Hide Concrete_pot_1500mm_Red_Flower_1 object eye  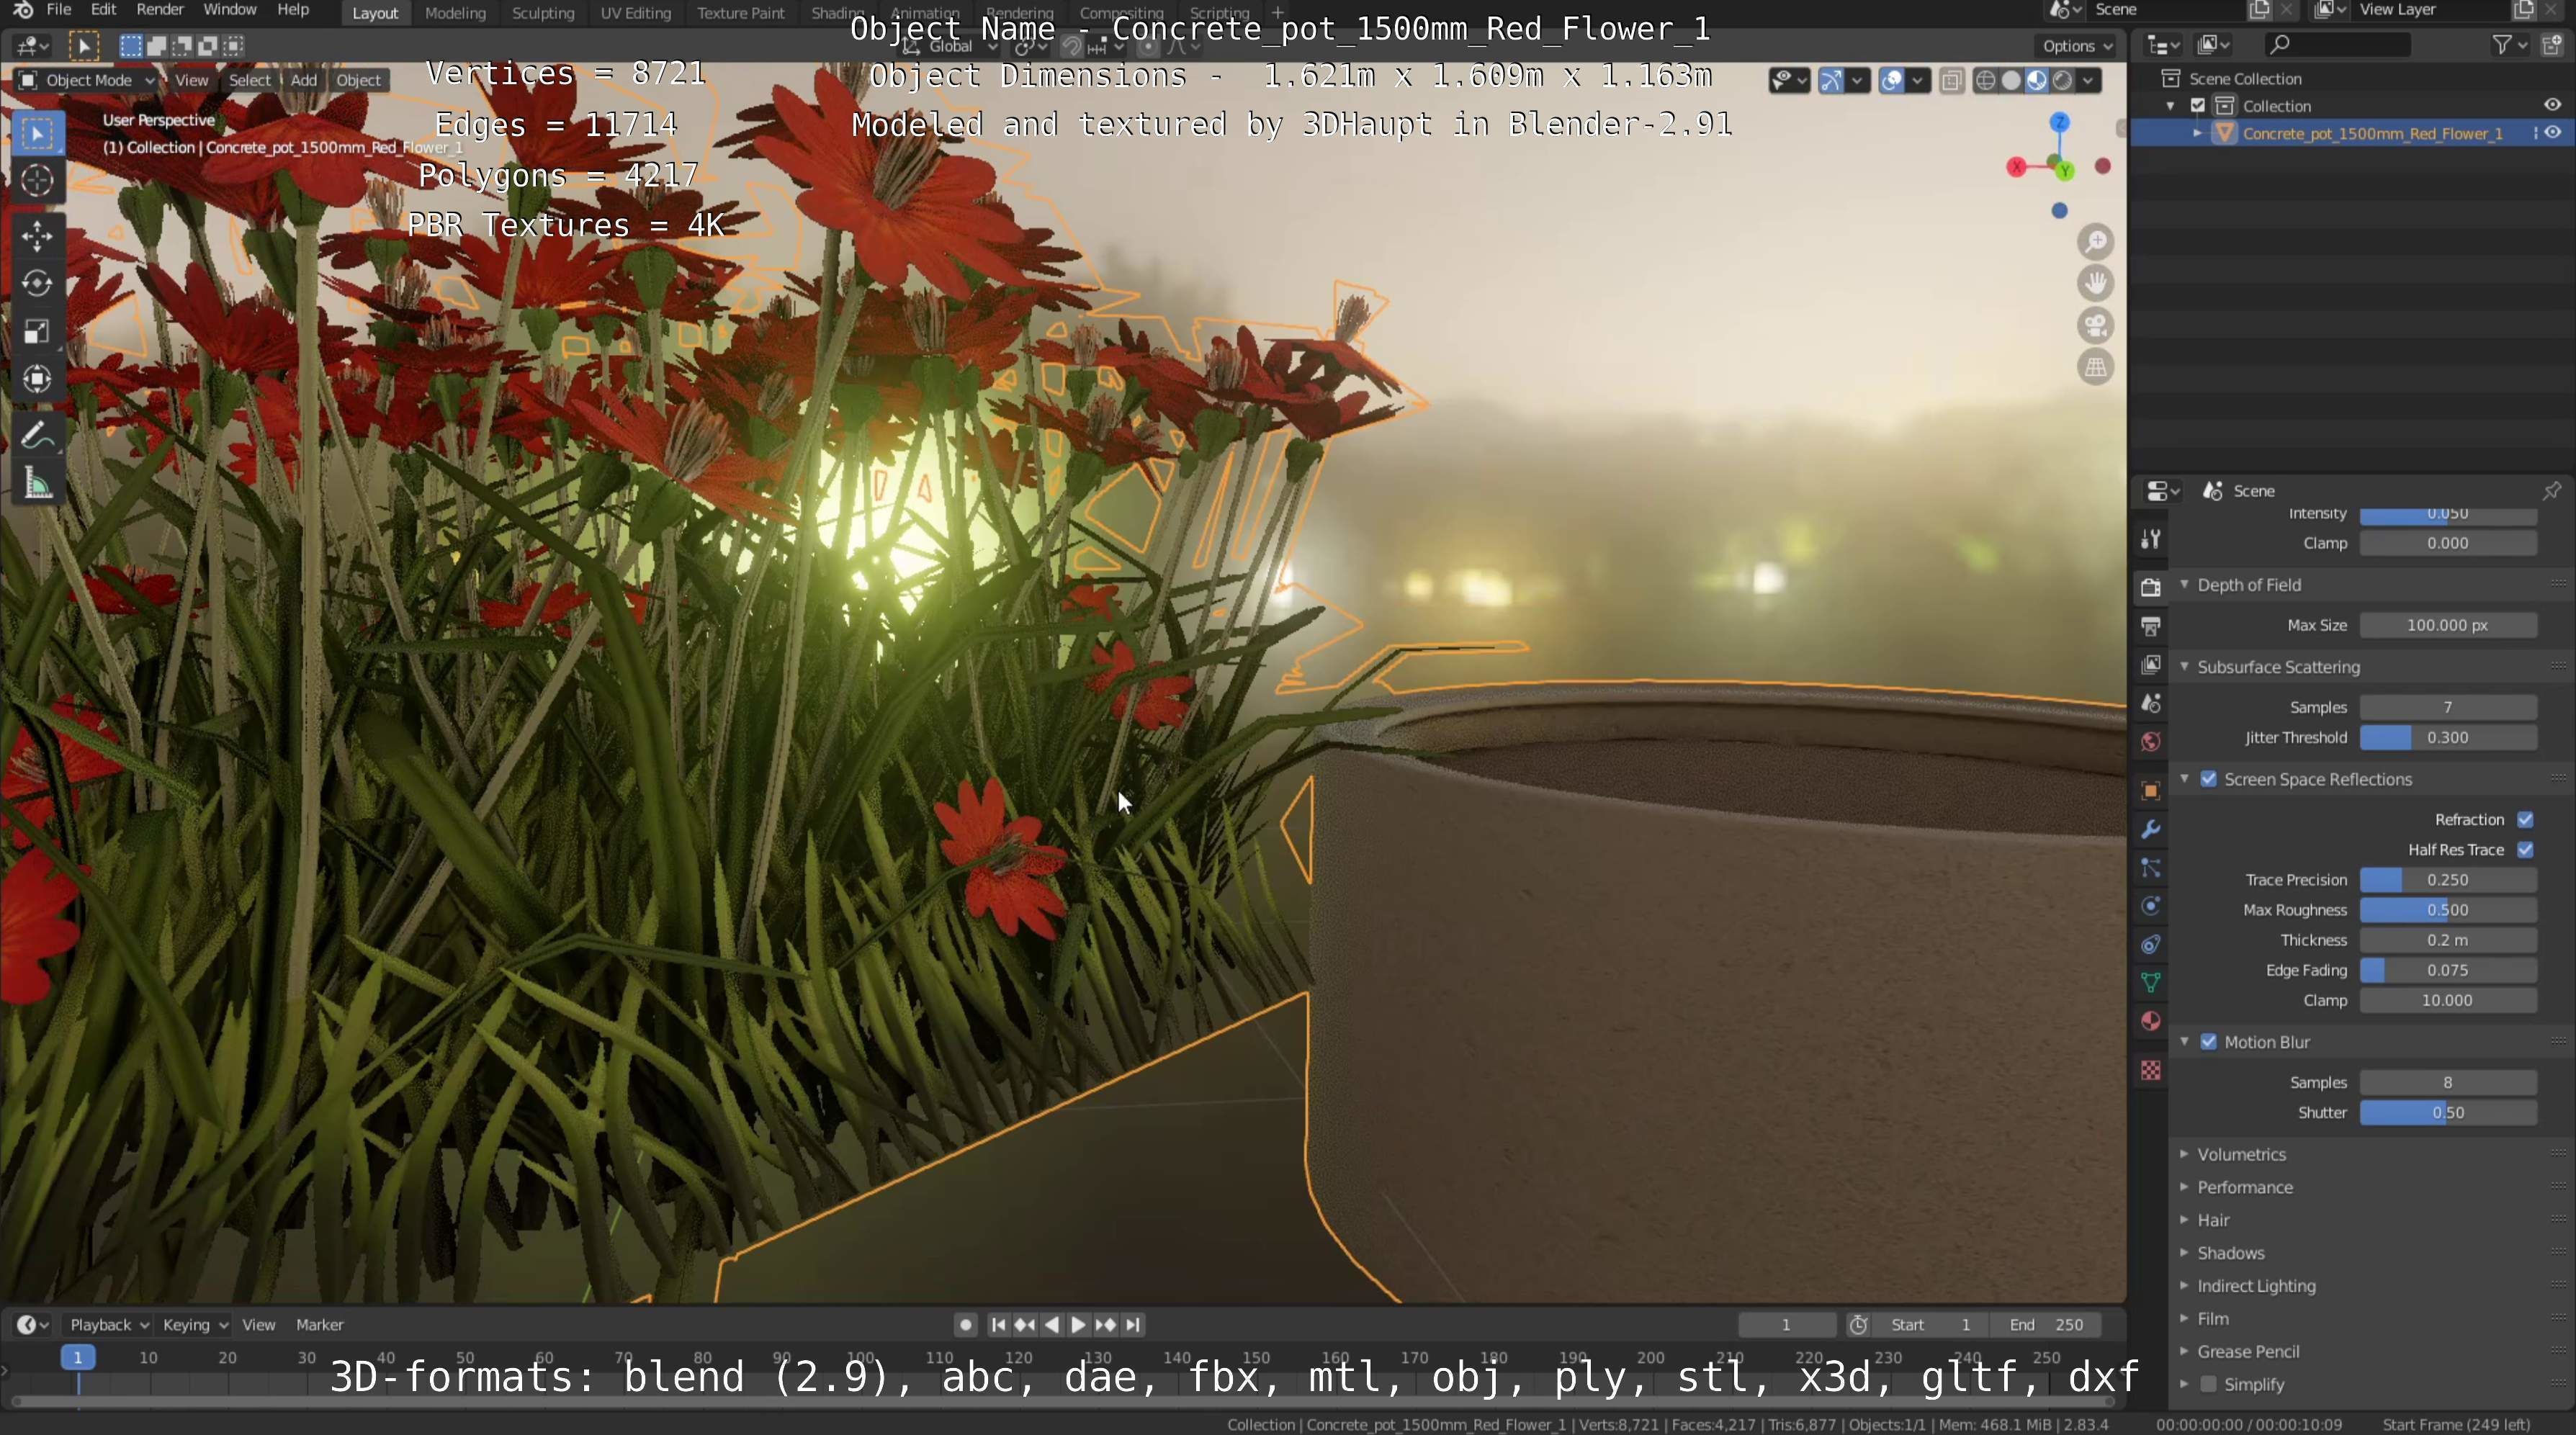[x=2553, y=133]
